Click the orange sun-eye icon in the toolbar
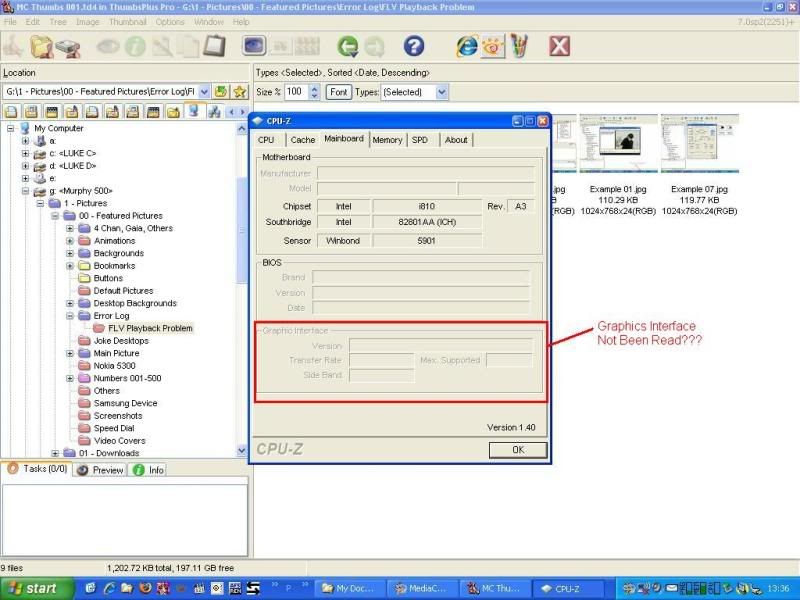The width and height of the screenshot is (800, 600). [493, 46]
